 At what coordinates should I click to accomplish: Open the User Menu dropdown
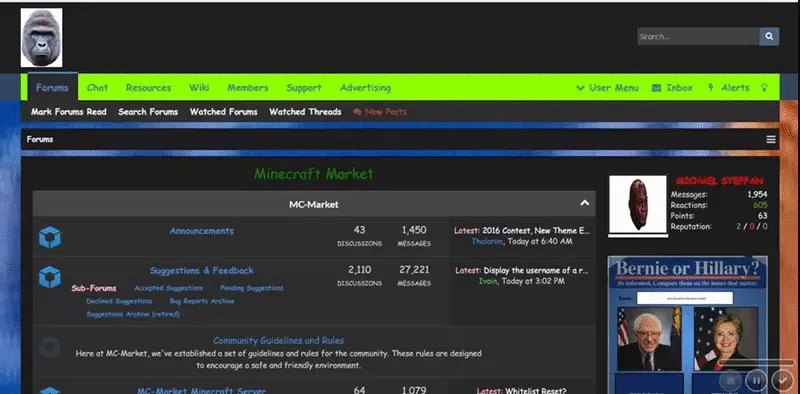click(608, 88)
